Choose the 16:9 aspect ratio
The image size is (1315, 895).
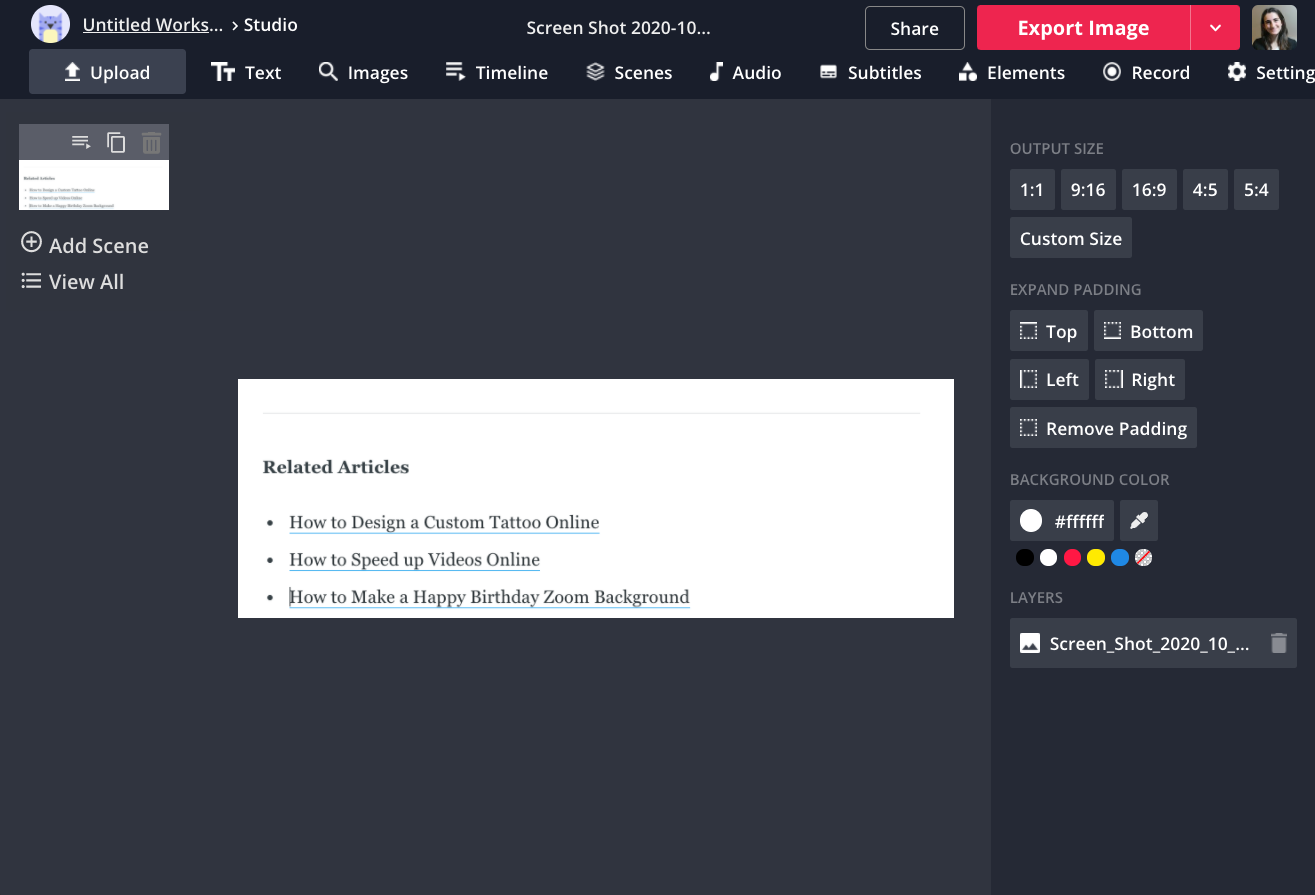click(1149, 190)
